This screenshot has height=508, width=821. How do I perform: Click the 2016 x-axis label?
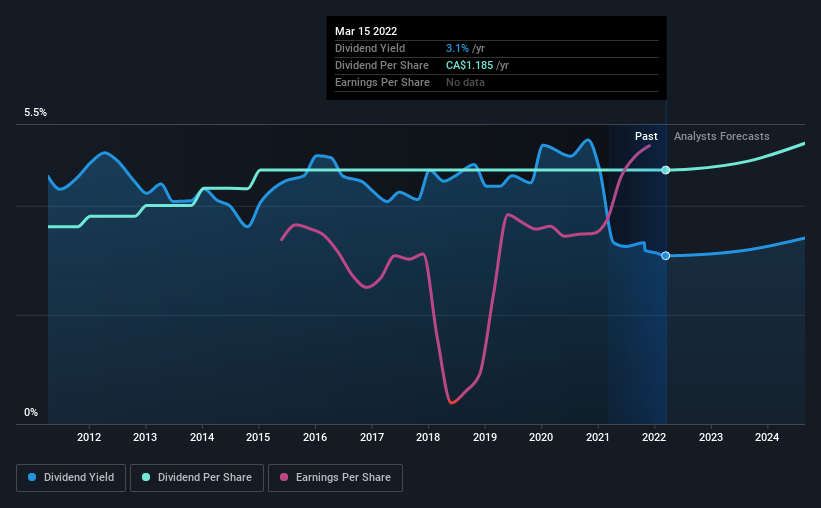pyautogui.click(x=315, y=437)
